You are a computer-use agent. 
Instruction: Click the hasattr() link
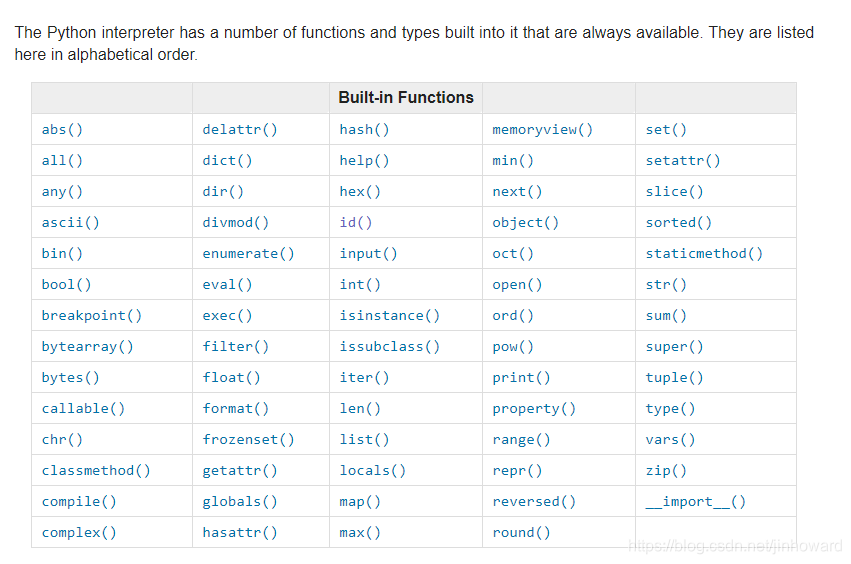[240, 531]
